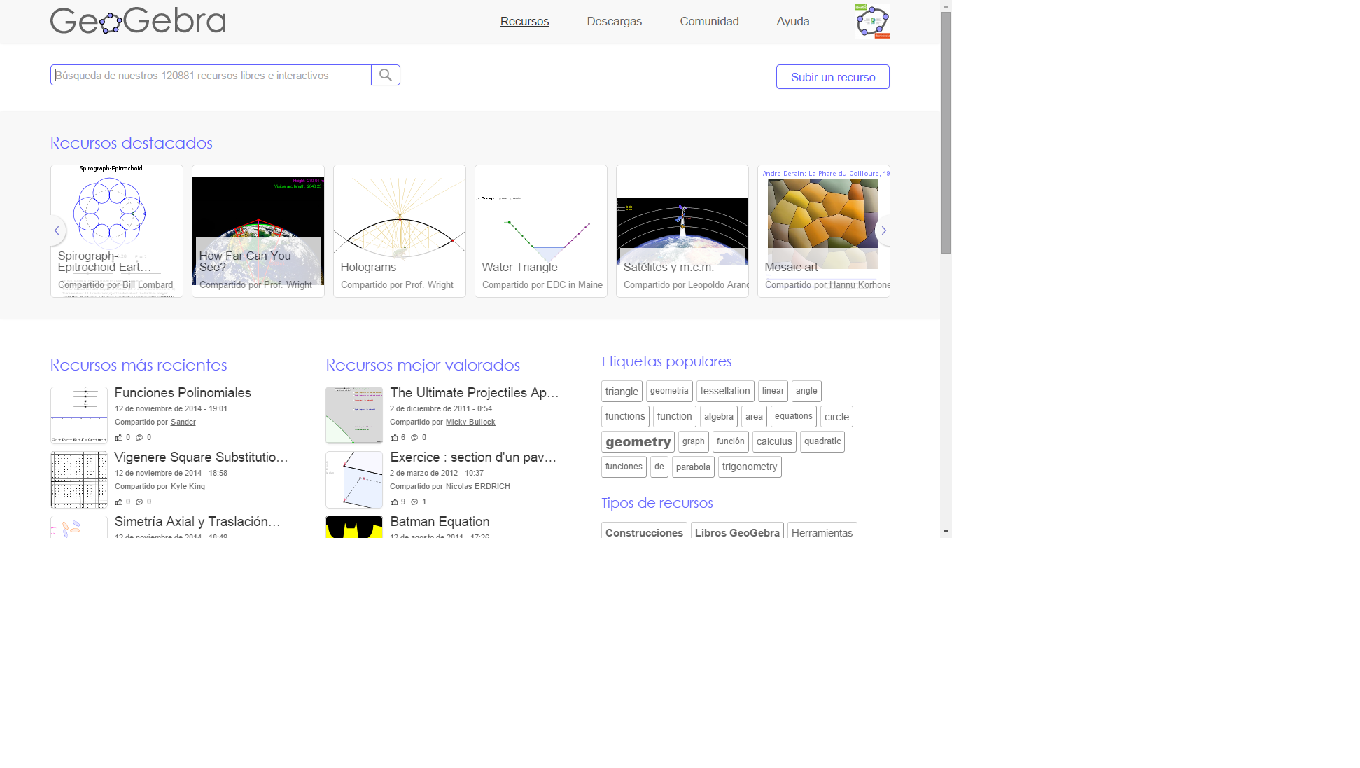Open Batman Equation resource title

[x=440, y=521]
